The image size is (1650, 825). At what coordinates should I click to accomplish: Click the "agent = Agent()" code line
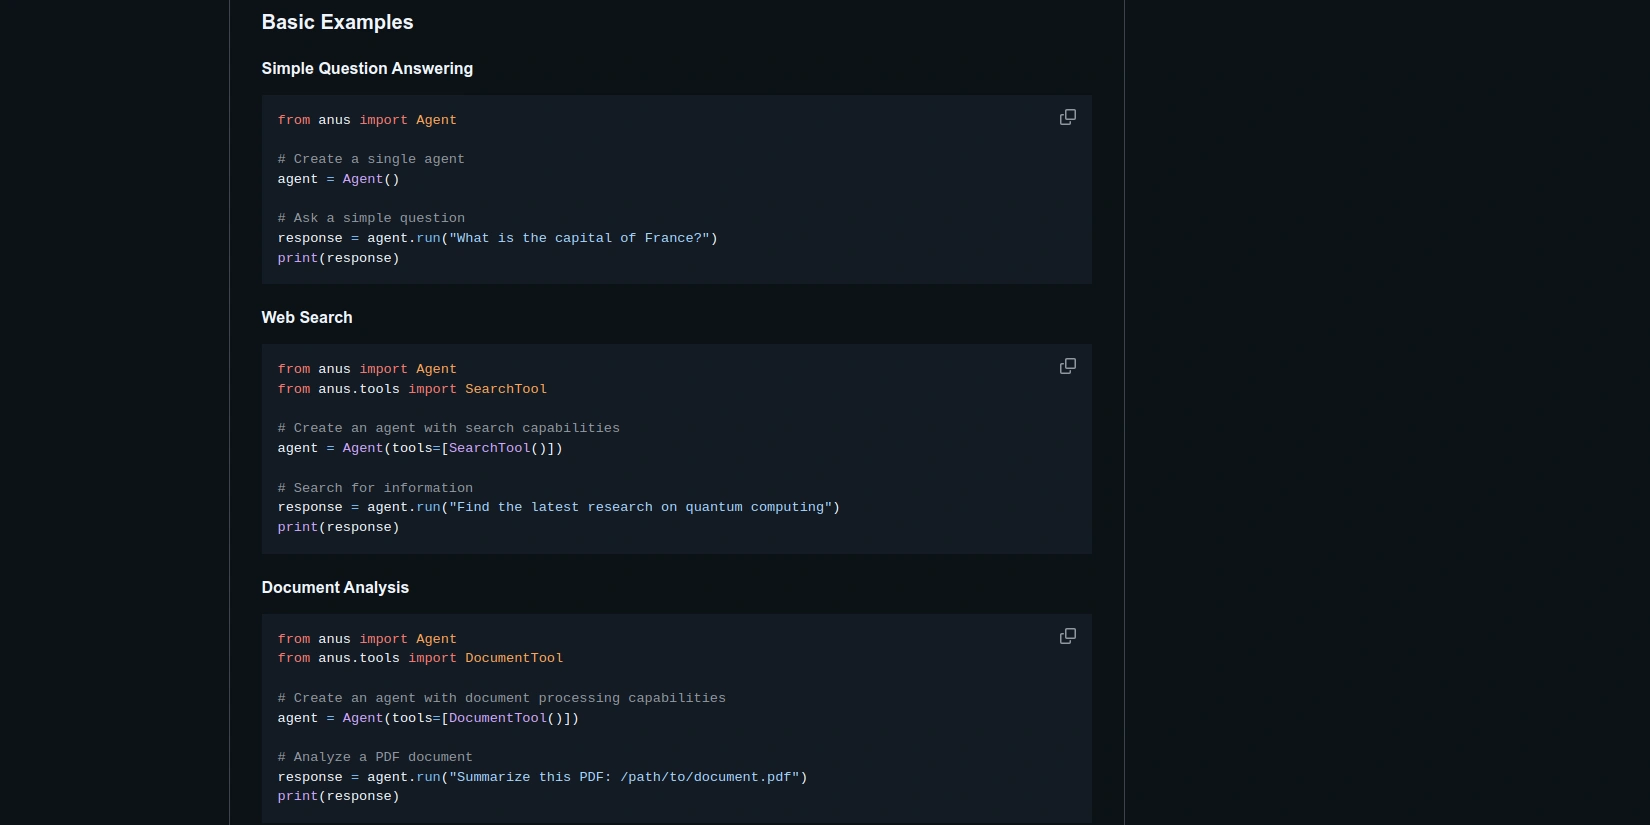tap(338, 179)
